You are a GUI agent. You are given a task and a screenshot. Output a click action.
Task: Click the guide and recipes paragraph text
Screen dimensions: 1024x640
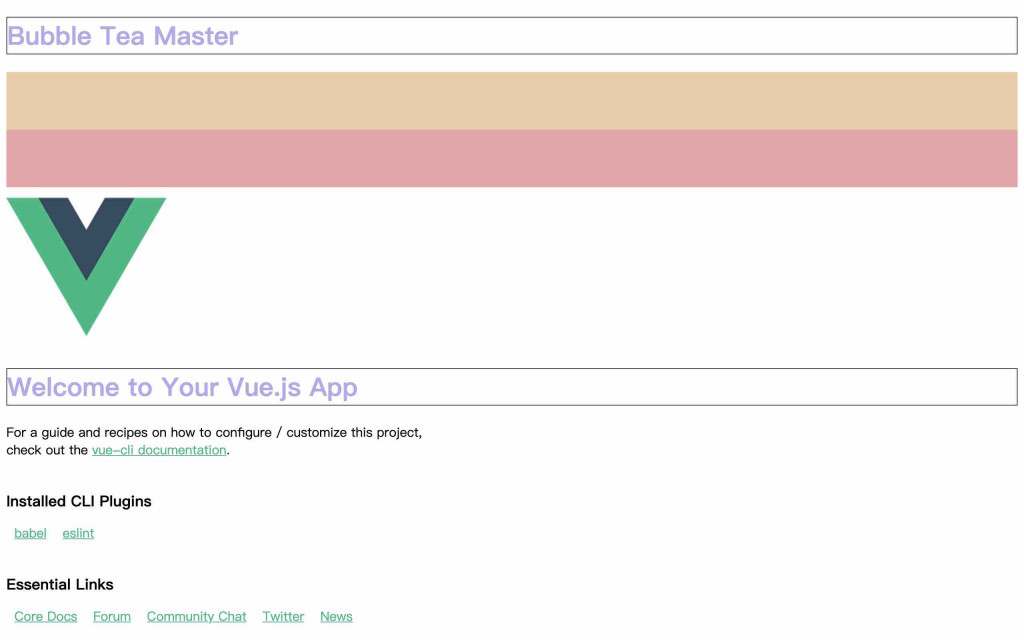pos(214,441)
